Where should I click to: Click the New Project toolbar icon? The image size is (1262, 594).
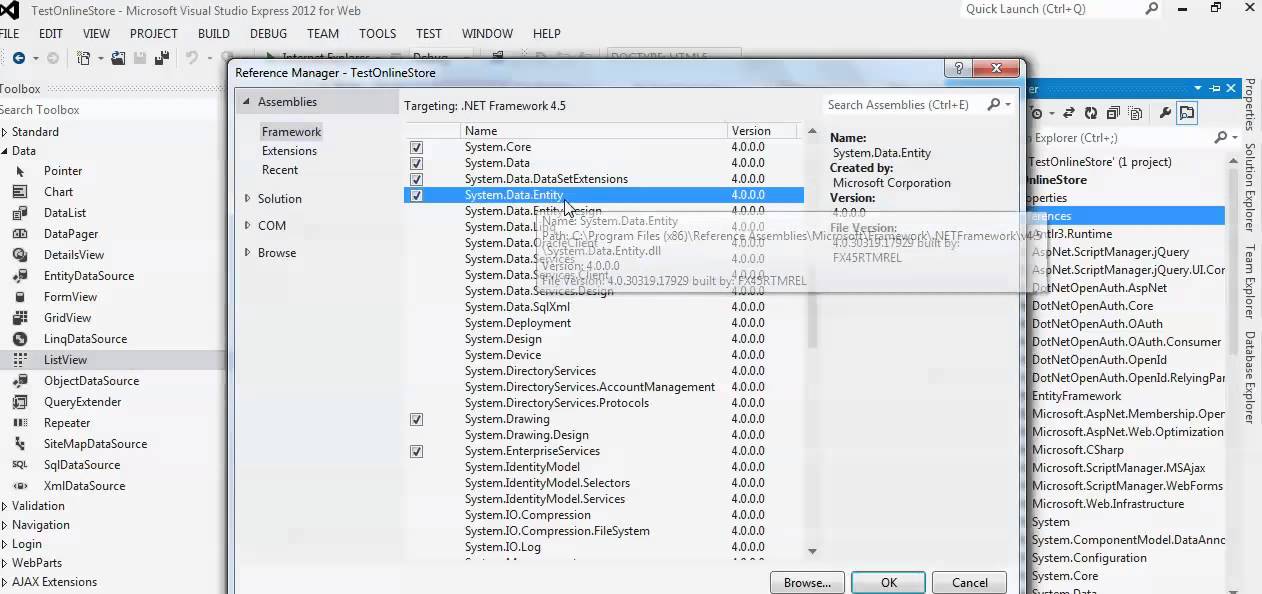[84, 58]
